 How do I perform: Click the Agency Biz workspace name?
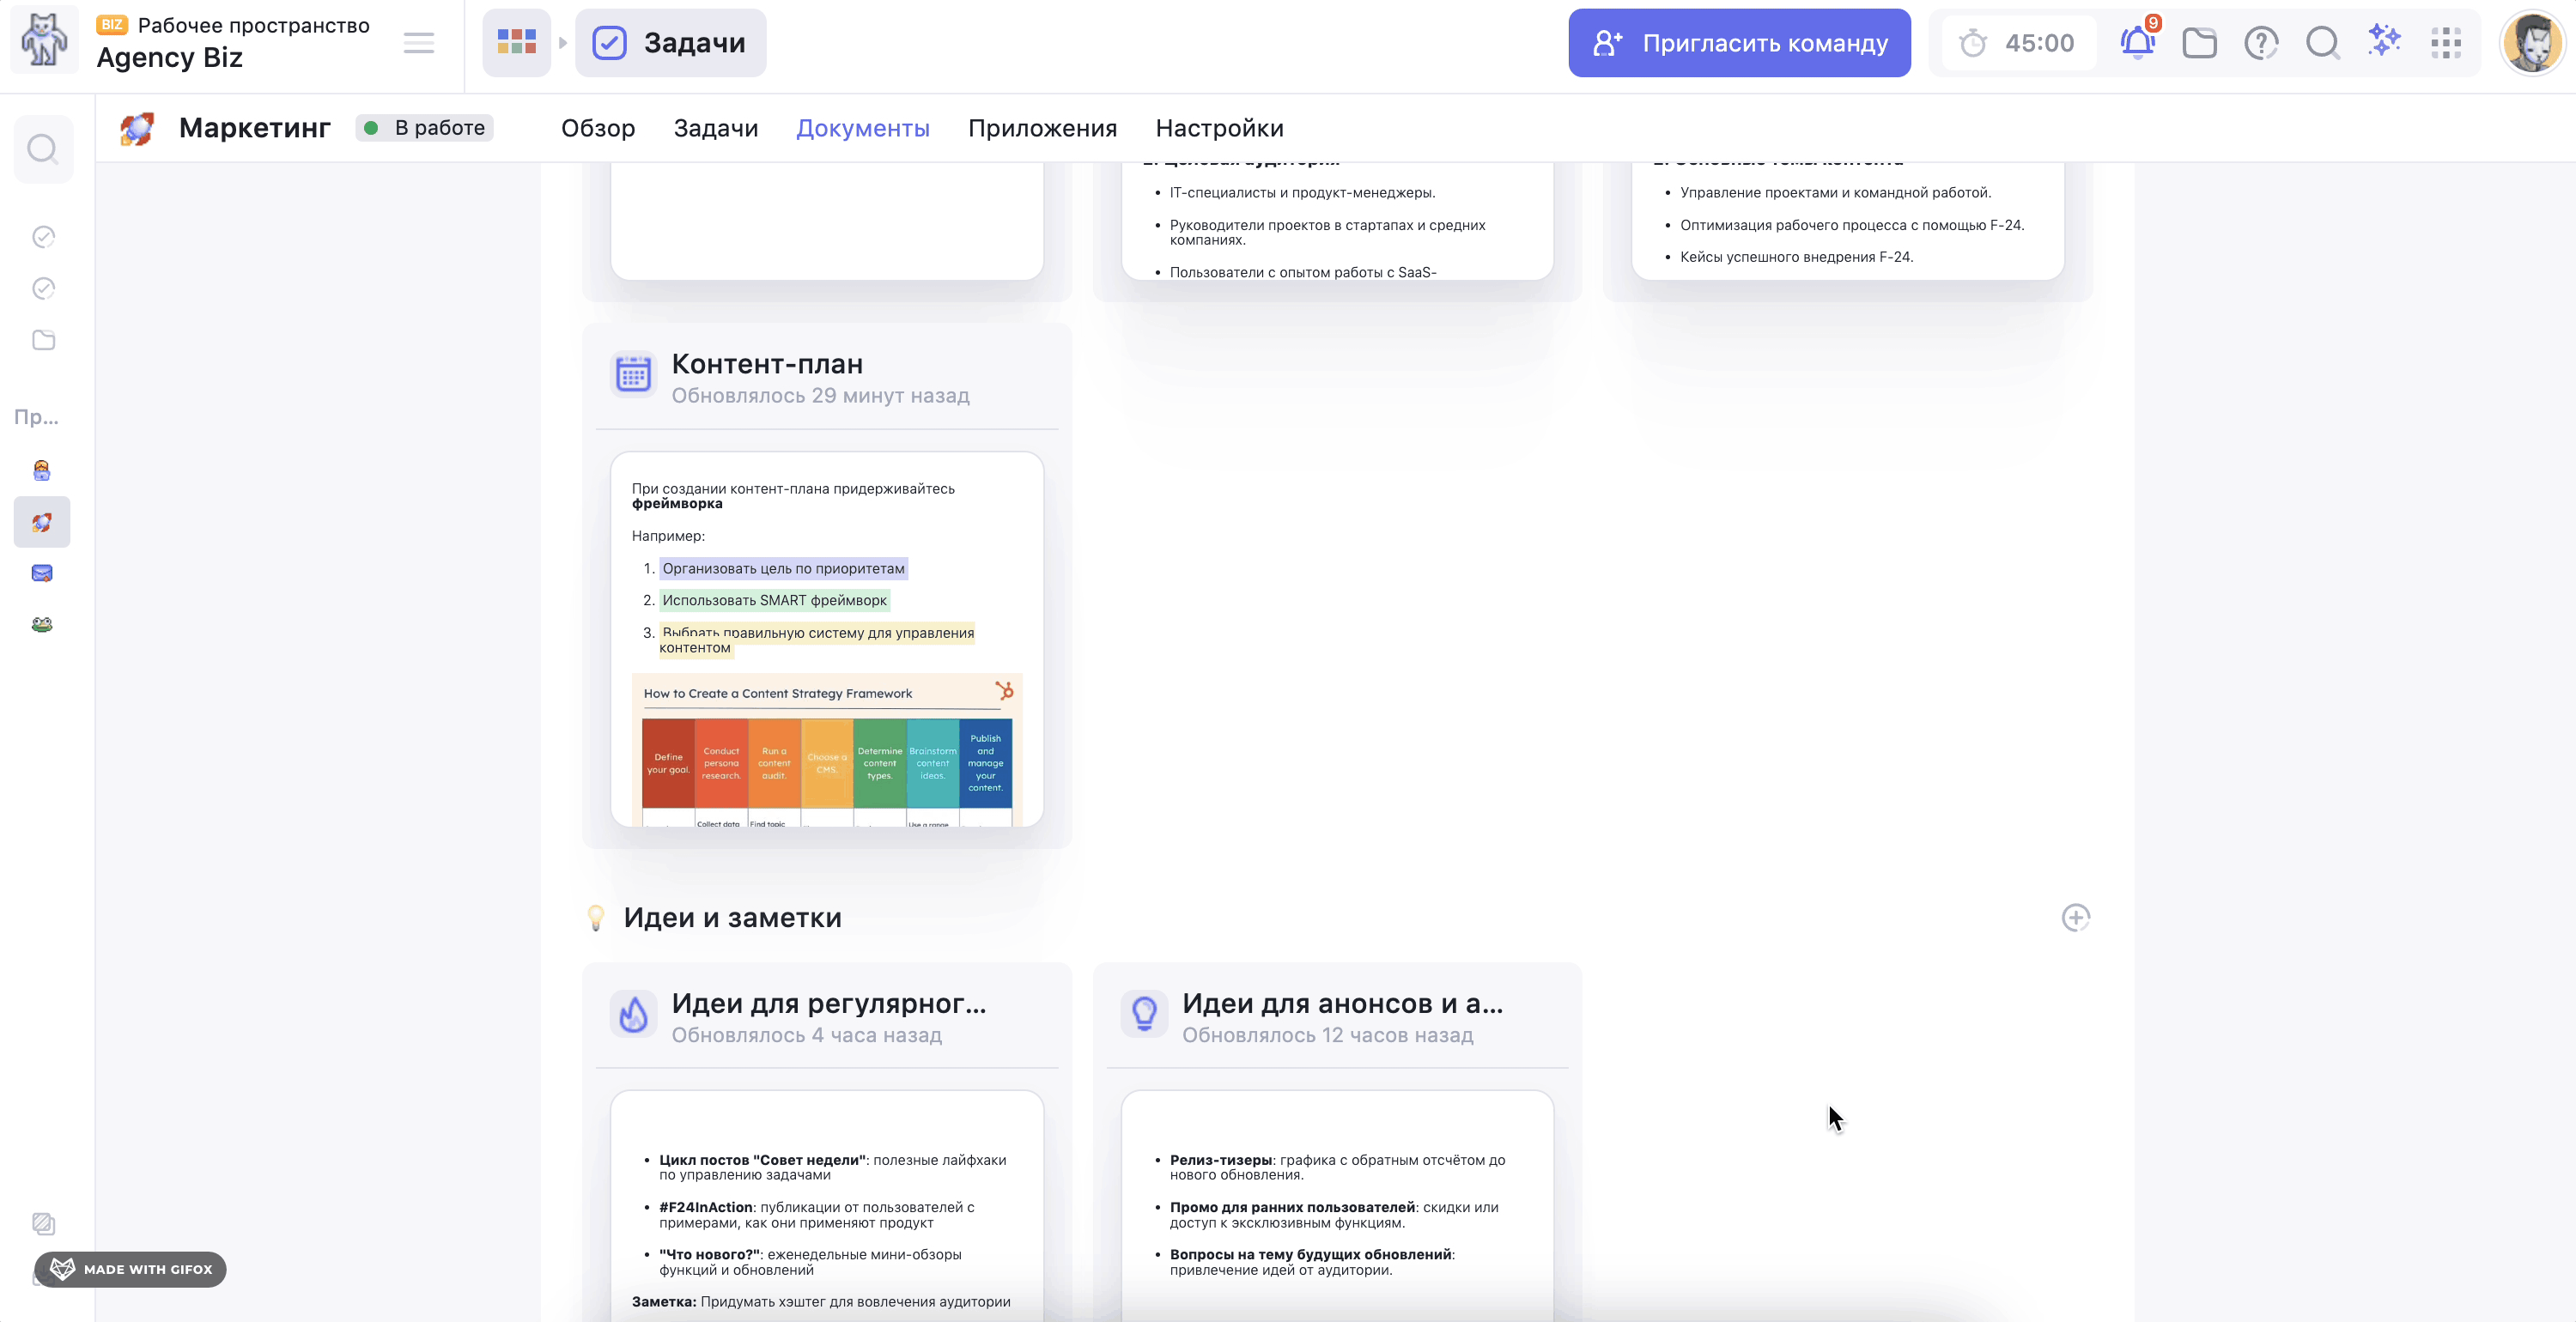tap(169, 57)
